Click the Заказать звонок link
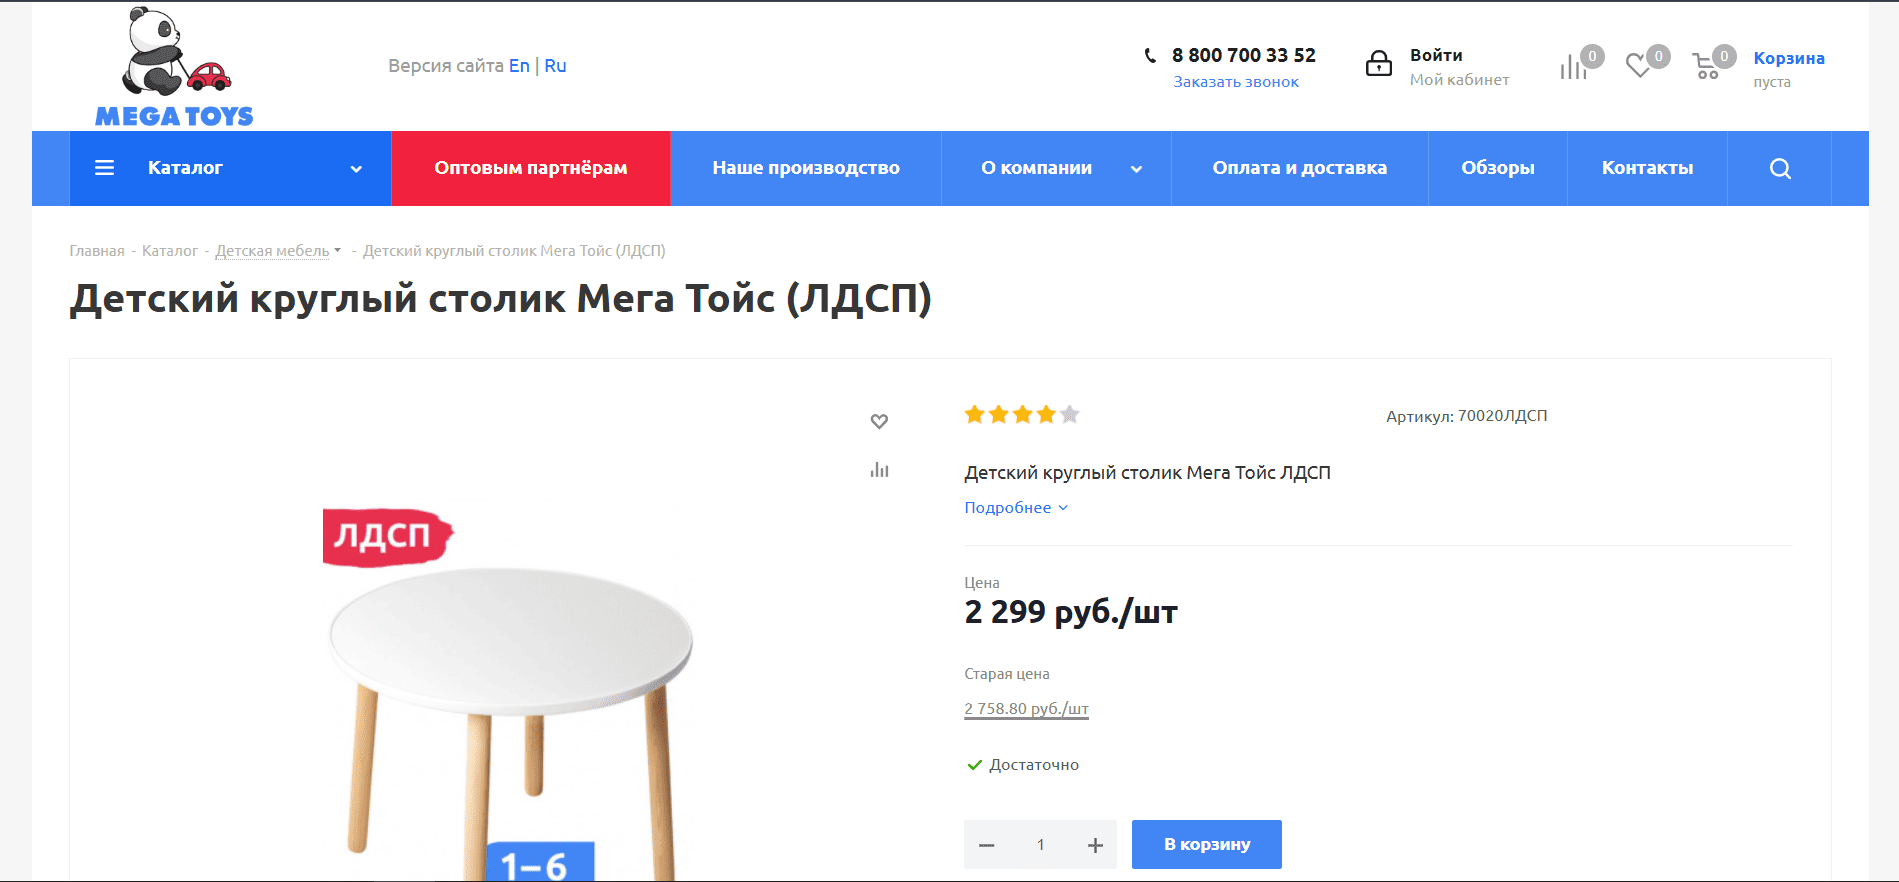1899x882 pixels. tap(1236, 82)
